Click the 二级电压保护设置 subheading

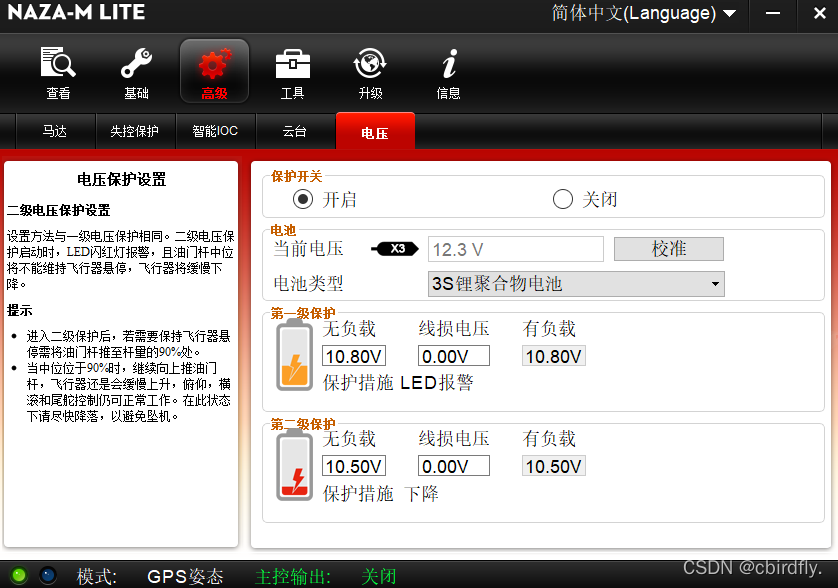[58, 210]
